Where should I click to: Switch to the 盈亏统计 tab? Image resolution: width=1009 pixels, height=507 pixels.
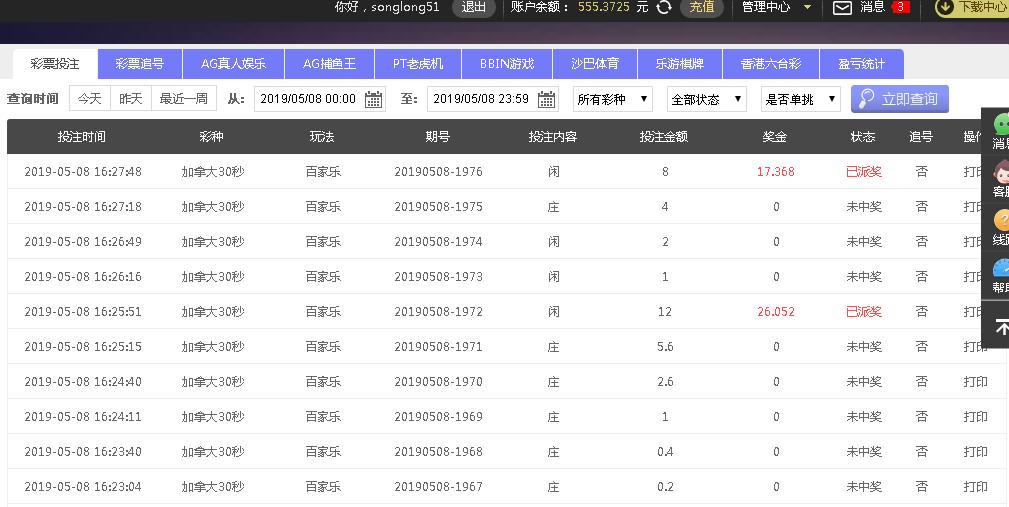(854, 64)
